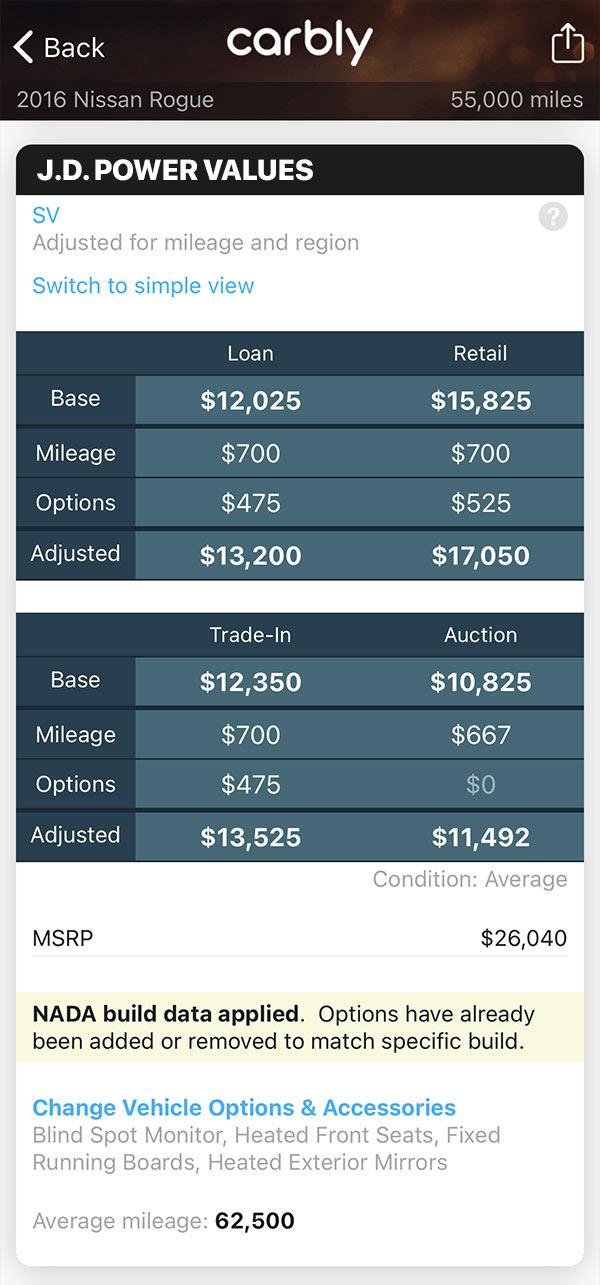The height and width of the screenshot is (1285, 600).
Task: Select the MSRP row
Action: 300,938
